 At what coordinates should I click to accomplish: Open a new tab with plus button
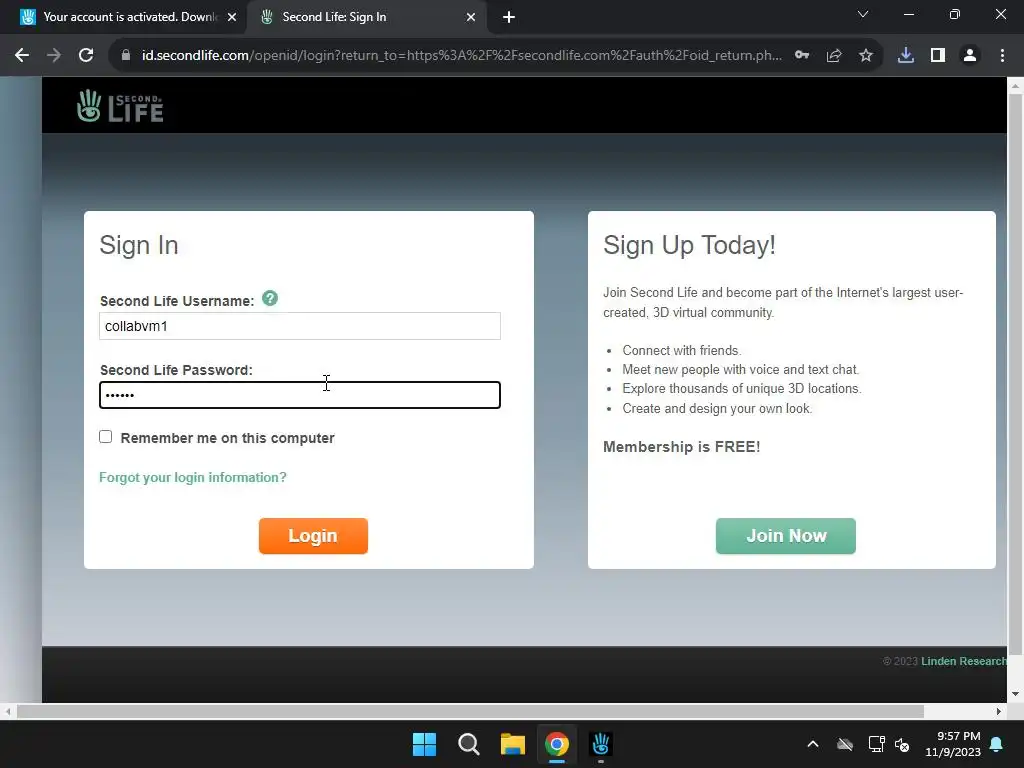click(x=509, y=17)
